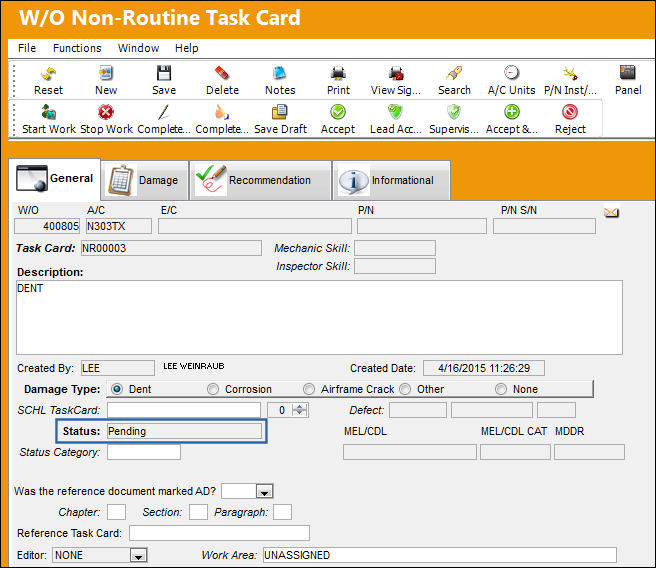Click the Accept green check icon
Viewport: 656px width, 568px height.
click(x=338, y=112)
